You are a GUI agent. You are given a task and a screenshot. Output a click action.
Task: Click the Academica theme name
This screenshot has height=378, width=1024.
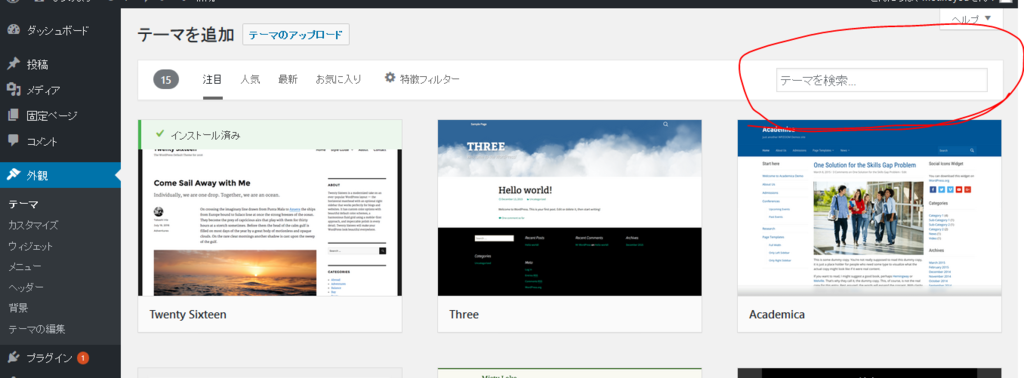coord(776,314)
